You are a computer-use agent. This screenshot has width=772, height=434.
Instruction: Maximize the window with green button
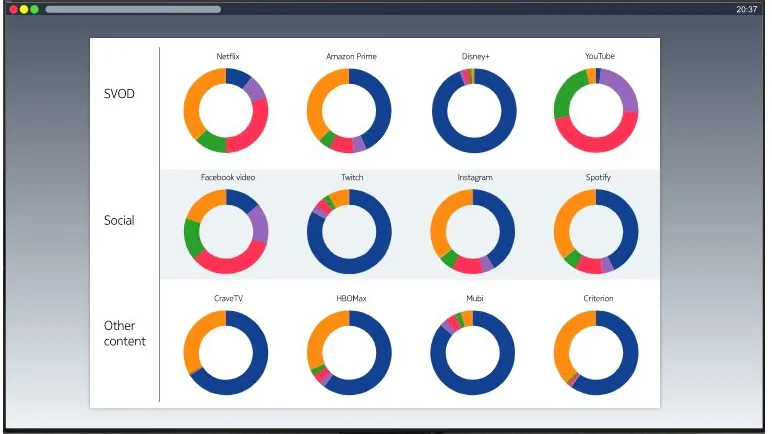(34, 9)
